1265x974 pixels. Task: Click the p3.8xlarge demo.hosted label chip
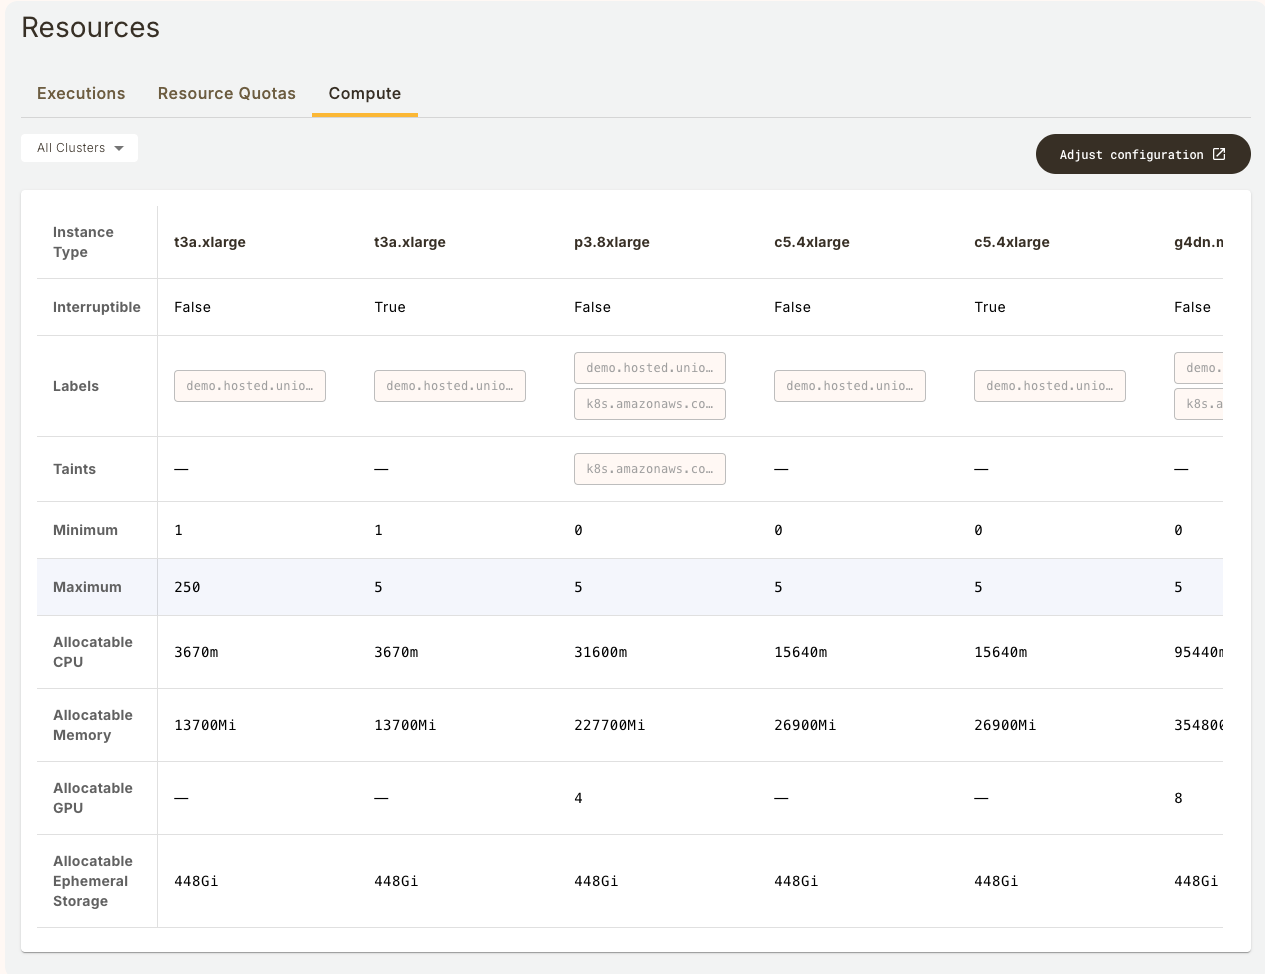649,368
